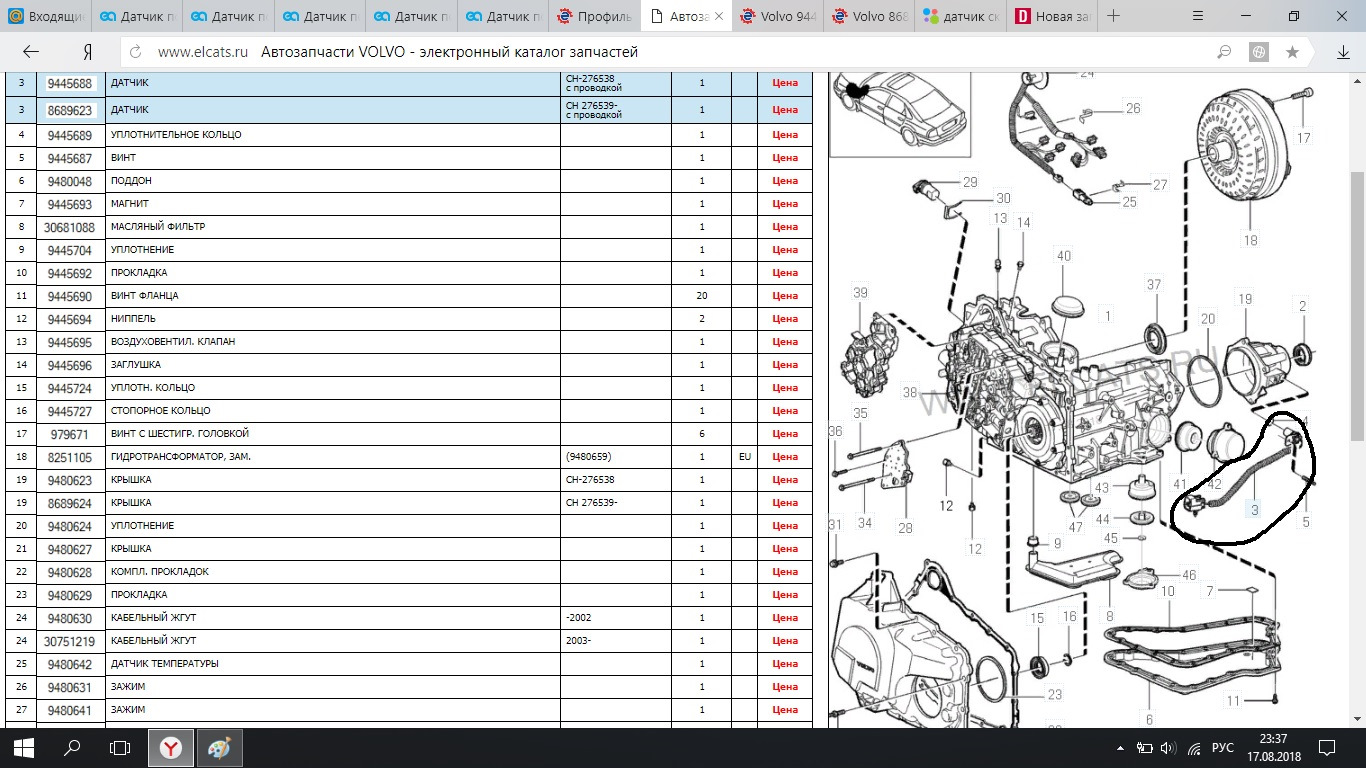Screen dimensions: 1366x768
Task: Open the Windows Start menu
Action: tap(24, 747)
